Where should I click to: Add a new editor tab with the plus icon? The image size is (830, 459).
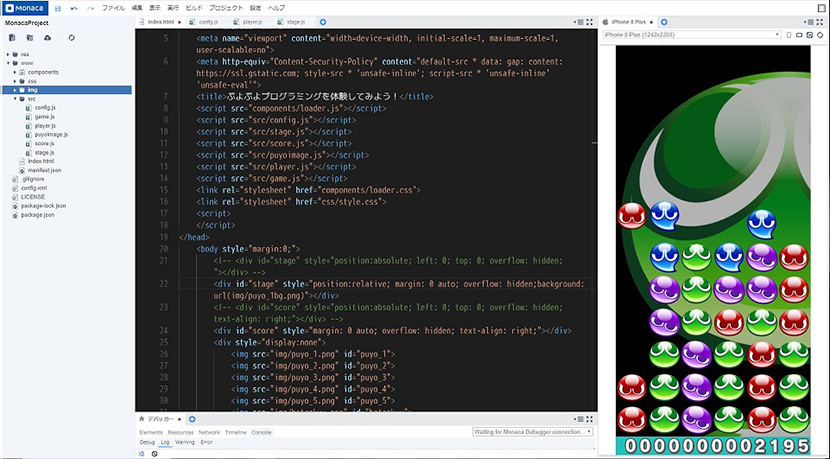pos(323,22)
